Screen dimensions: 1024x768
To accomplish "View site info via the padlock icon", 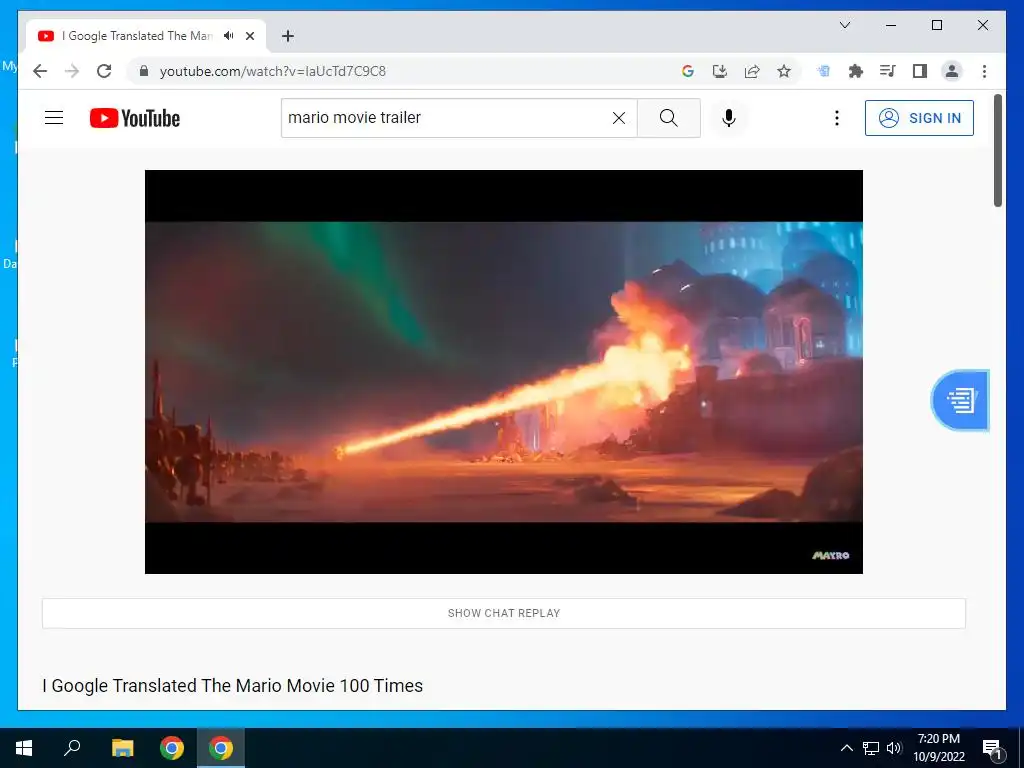I will [x=144, y=71].
